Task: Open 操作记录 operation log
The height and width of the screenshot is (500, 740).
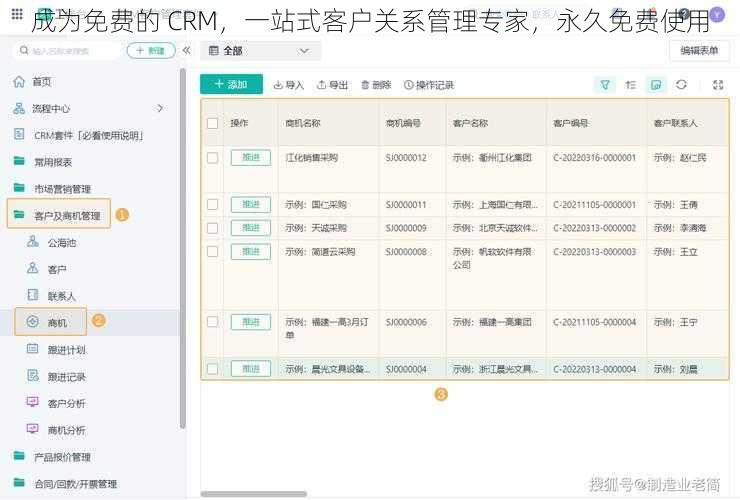Action: [x=429, y=85]
